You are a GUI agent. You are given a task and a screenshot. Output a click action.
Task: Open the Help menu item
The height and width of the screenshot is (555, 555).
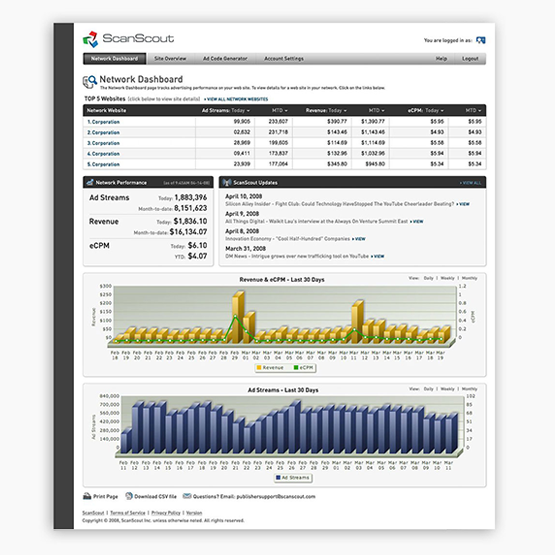click(441, 59)
